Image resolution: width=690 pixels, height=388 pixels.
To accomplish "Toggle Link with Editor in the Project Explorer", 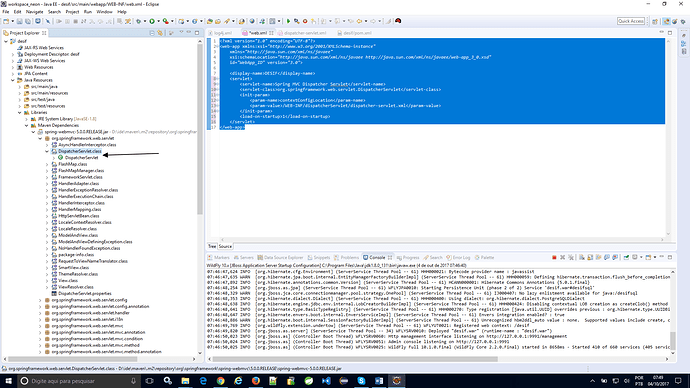I will pos(160,33).
